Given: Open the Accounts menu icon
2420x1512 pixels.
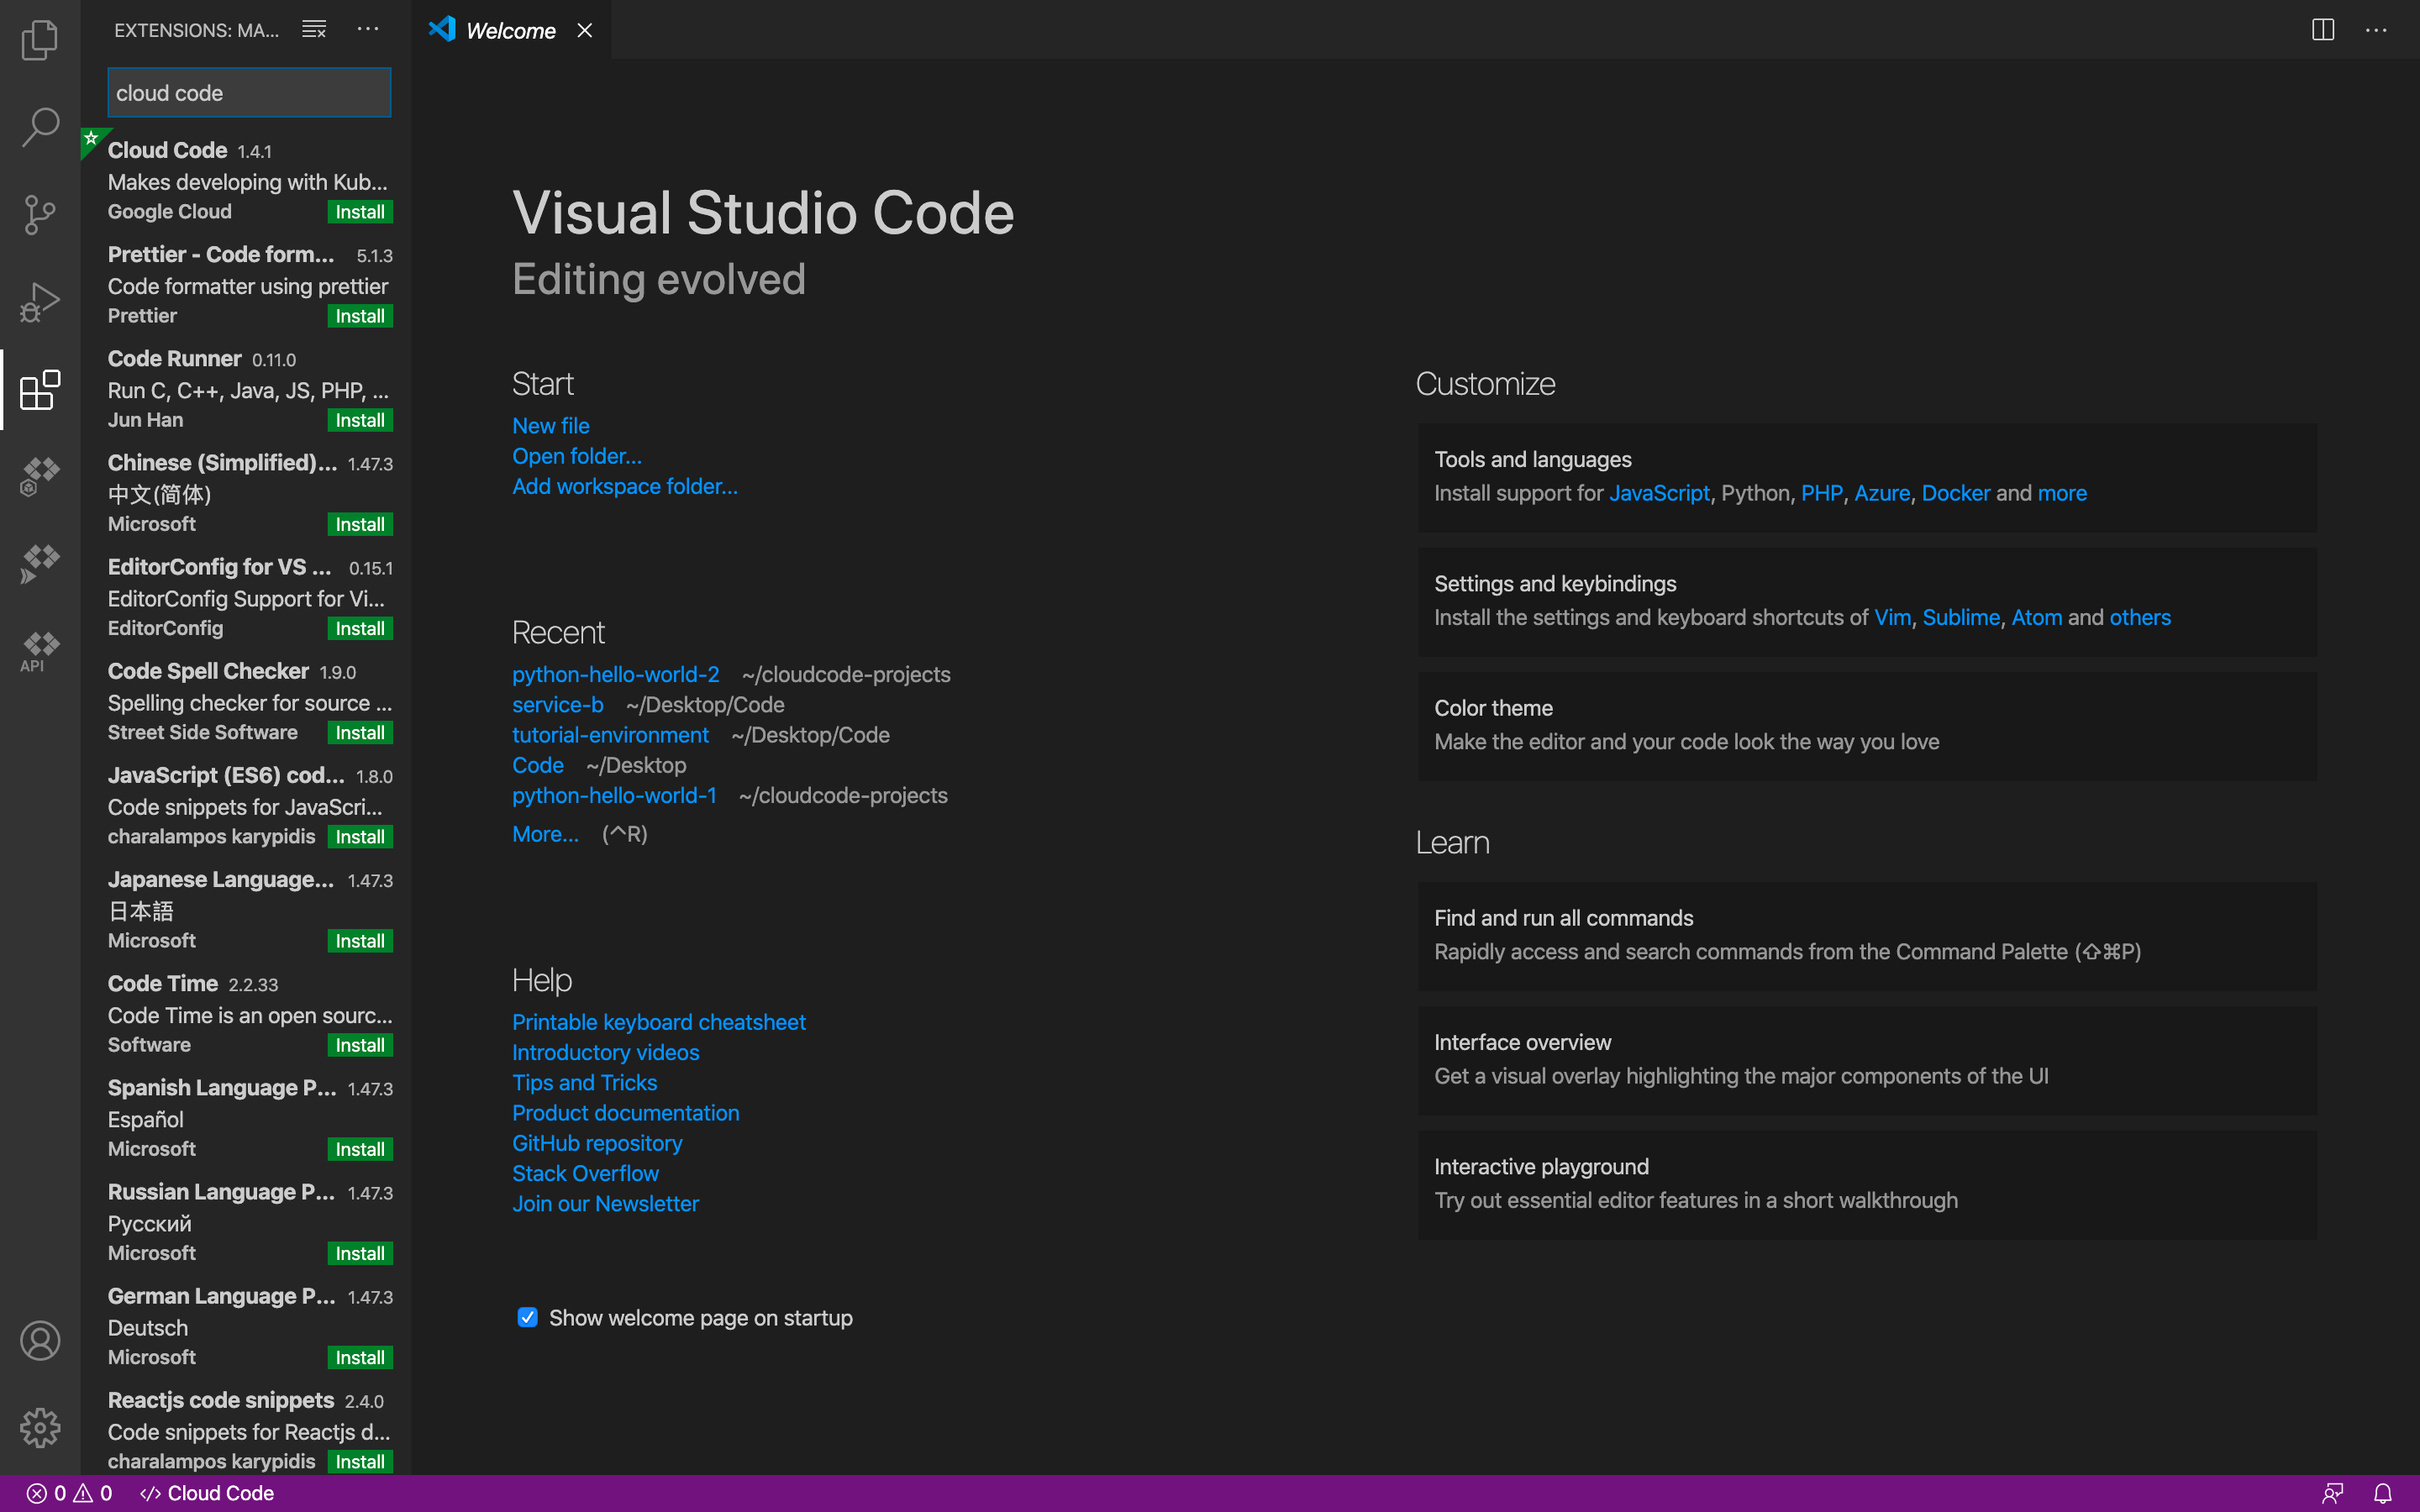Looking at the screenshot, I should 40,1340.
